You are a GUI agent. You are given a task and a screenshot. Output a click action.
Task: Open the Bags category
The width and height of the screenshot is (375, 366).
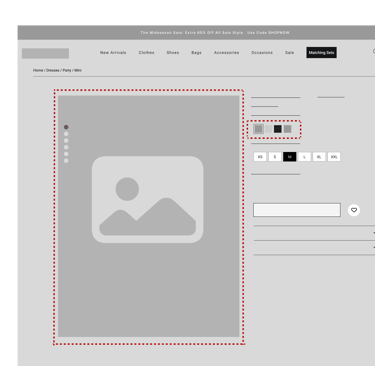[x=196, y=53]
